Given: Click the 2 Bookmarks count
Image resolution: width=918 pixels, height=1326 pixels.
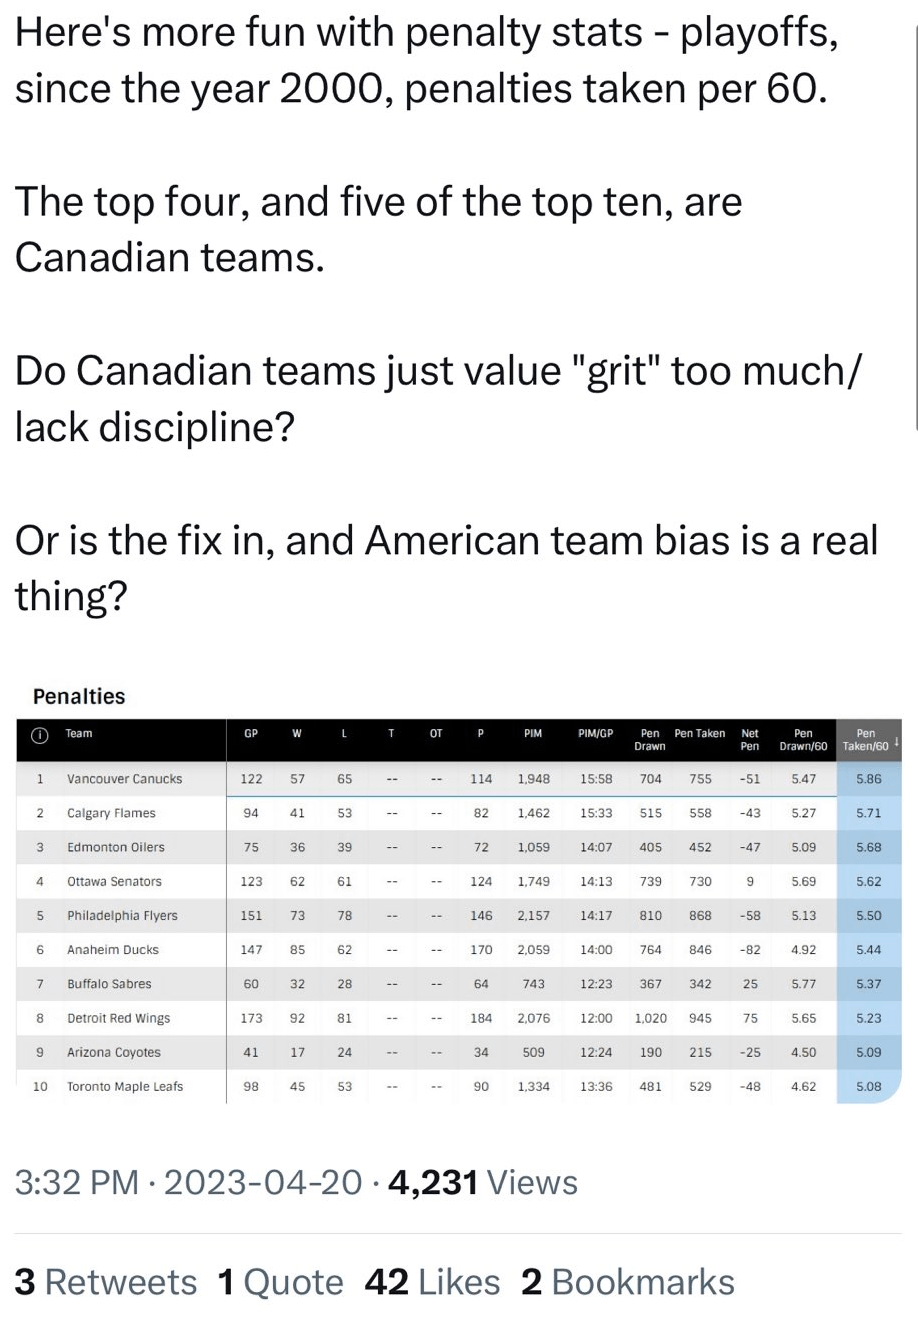Looking at the screenshot, I should click(628, 1282).
